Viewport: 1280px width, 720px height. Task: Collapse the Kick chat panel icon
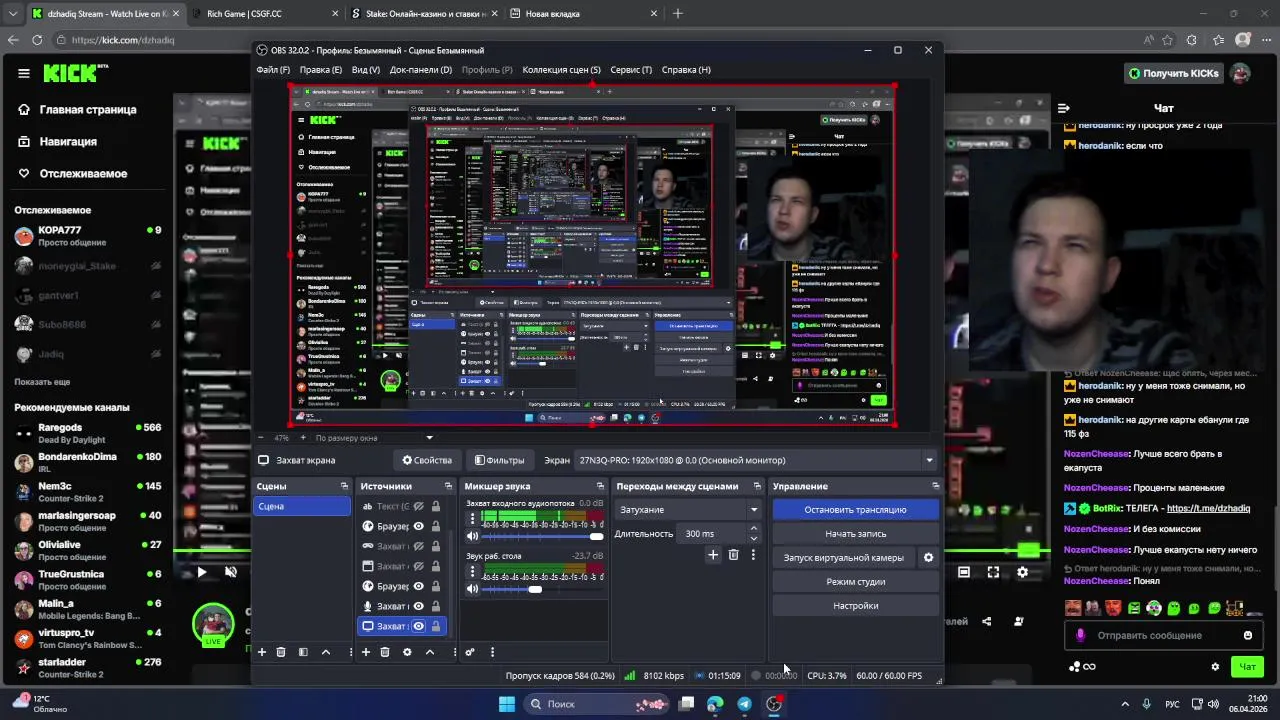pos(1064,108)
